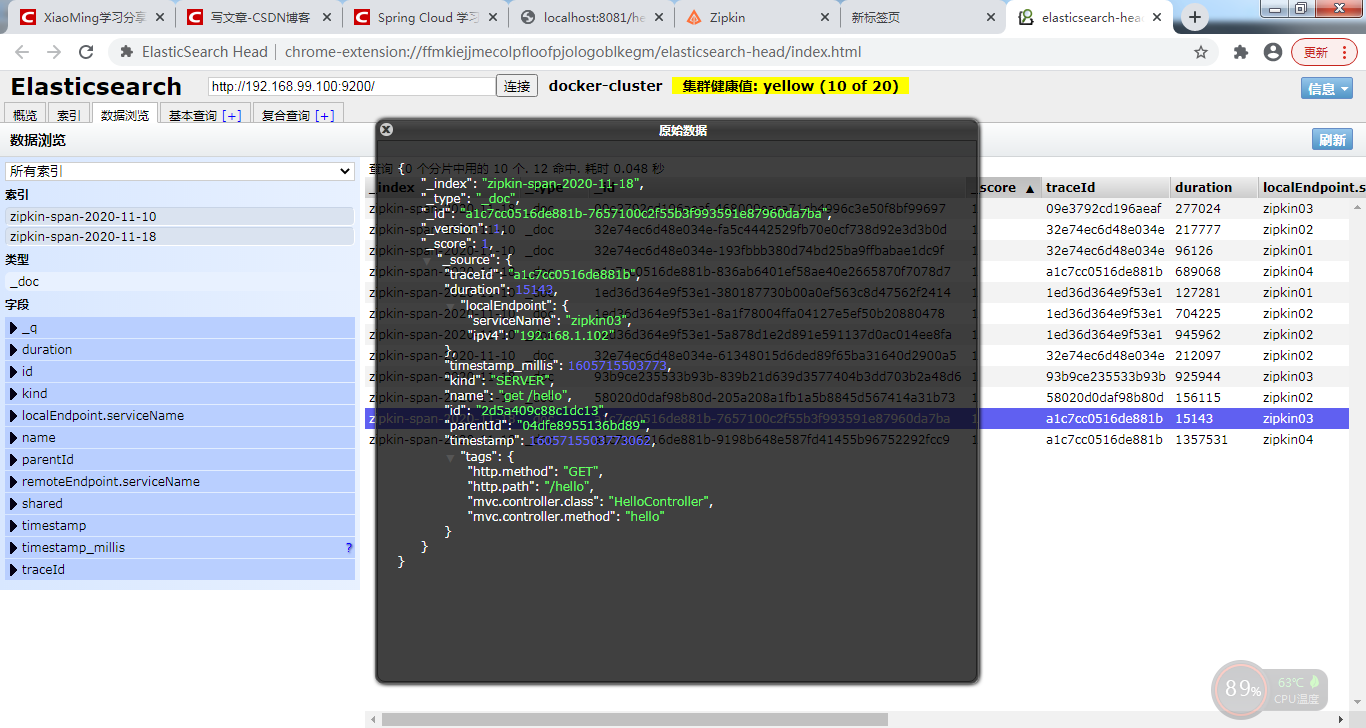
Task: Click the Chrome update button
Action: (1324, 52)
